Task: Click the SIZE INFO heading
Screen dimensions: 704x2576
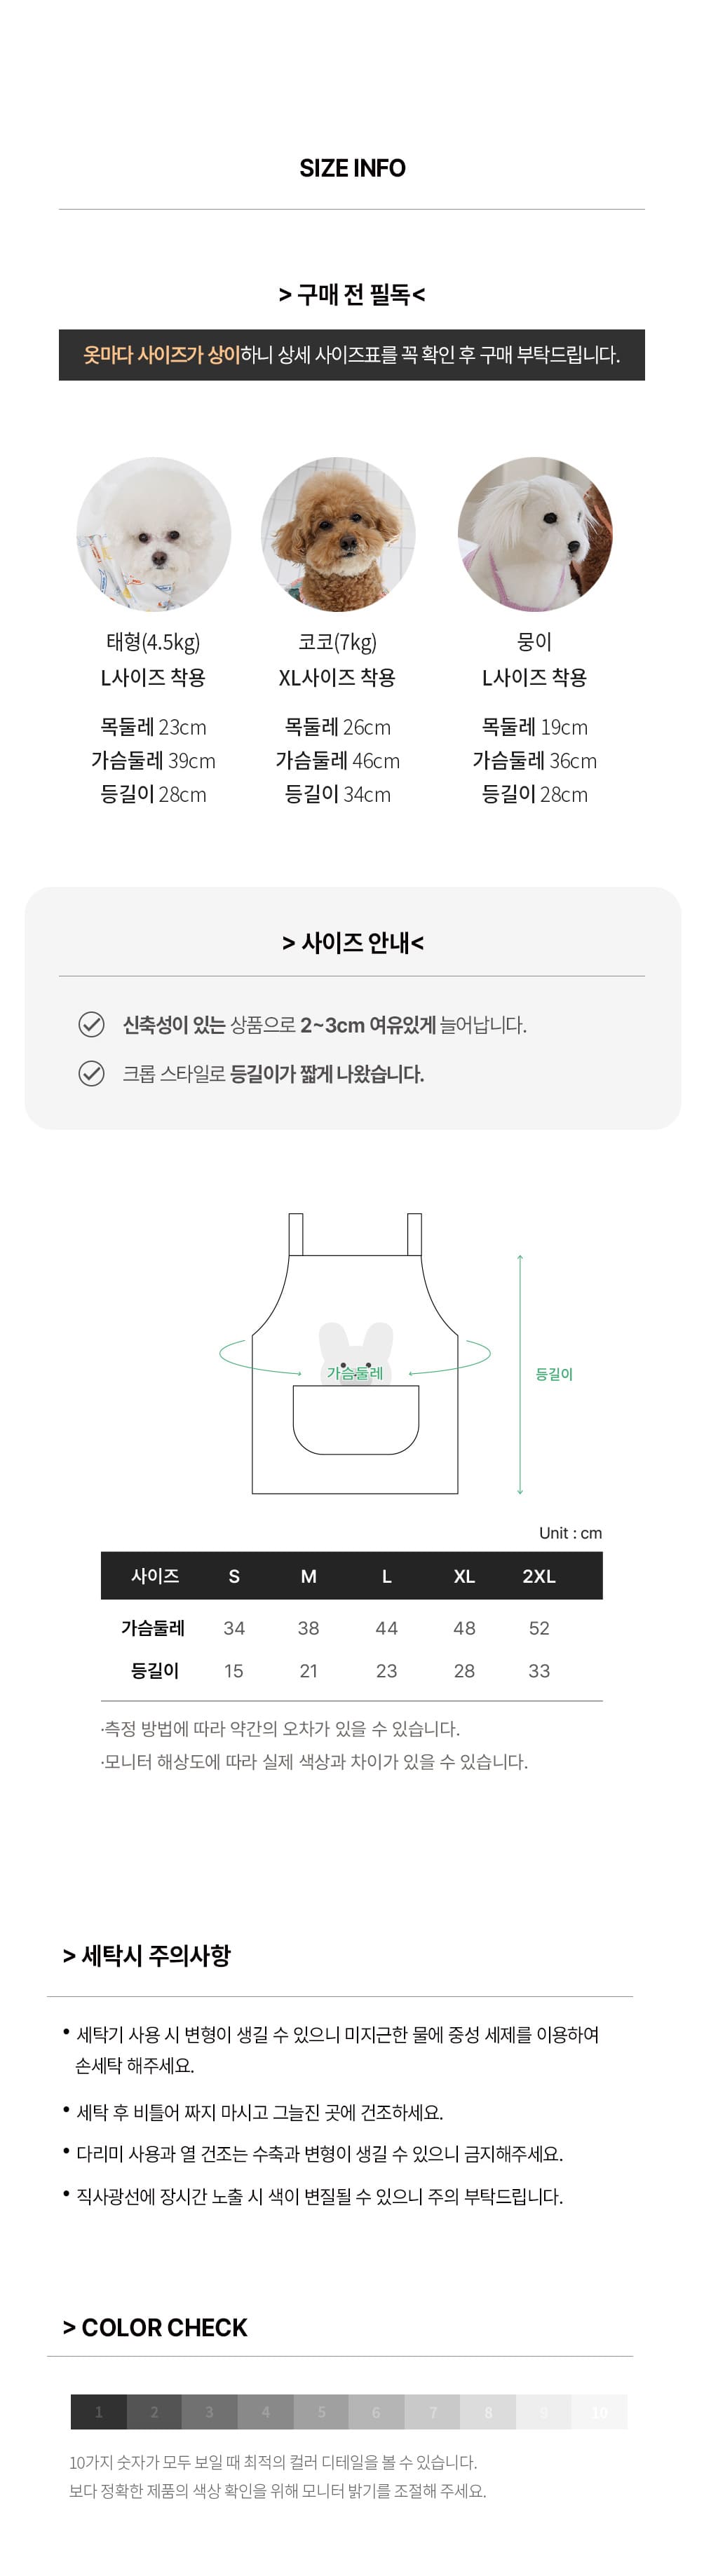Action: (352, 168)
